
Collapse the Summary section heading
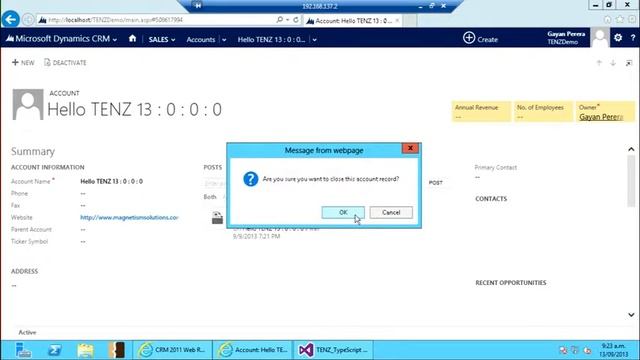(x=33, y=151)
